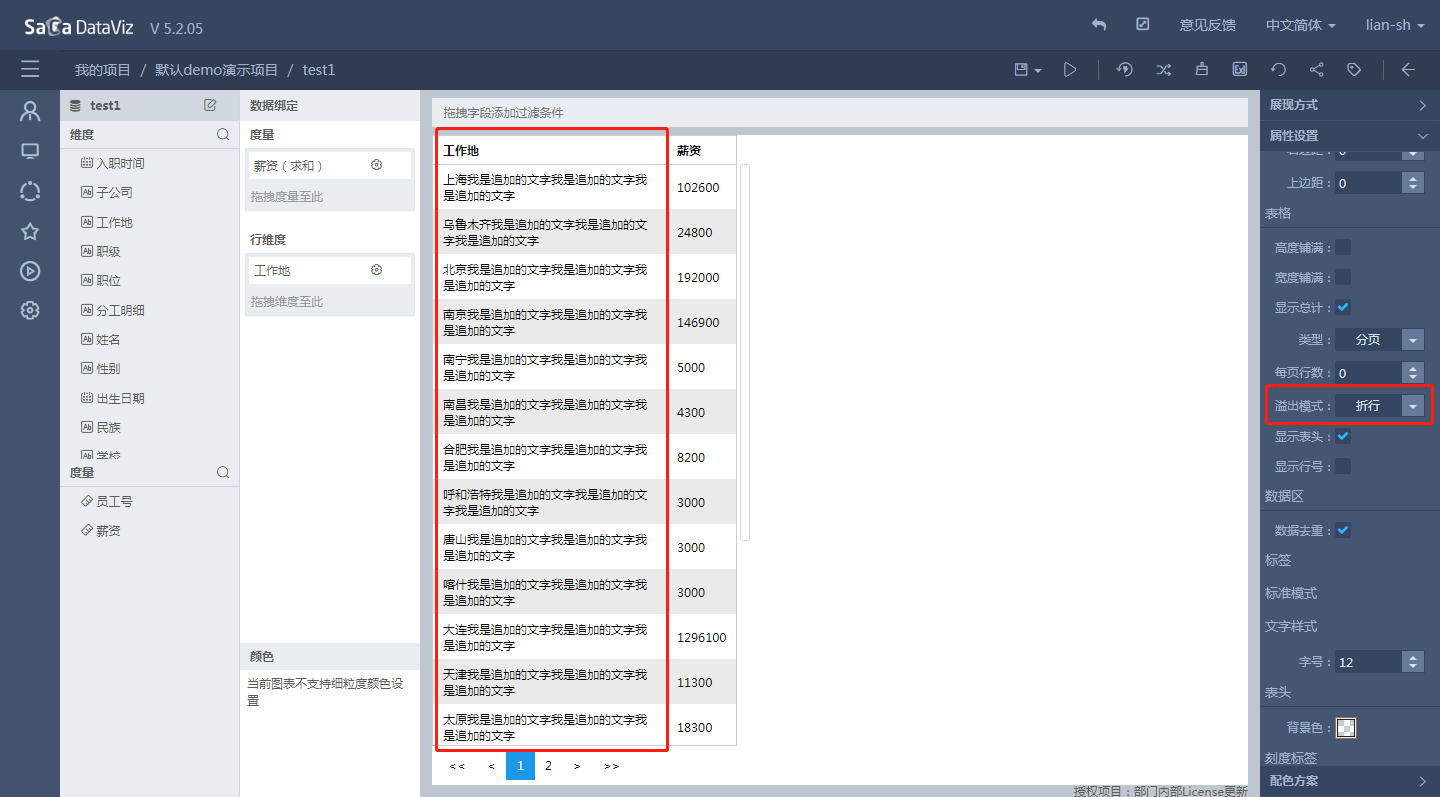Click the user profile sidebar icon

pos(30,111)
